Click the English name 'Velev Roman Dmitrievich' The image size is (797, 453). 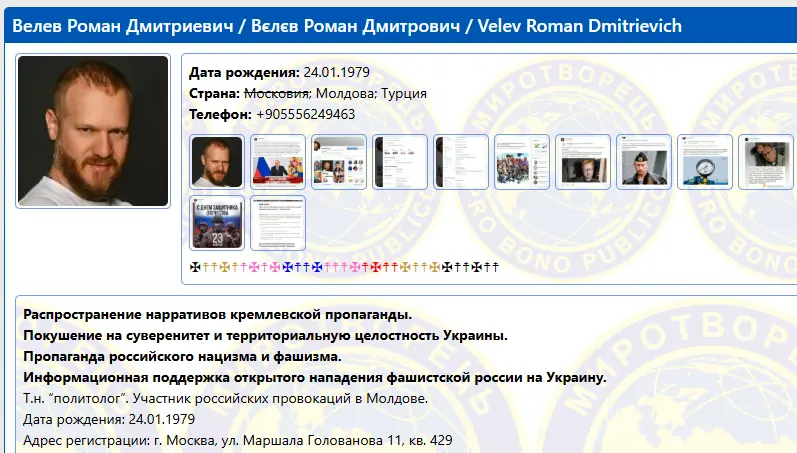(x=579, y=25)
